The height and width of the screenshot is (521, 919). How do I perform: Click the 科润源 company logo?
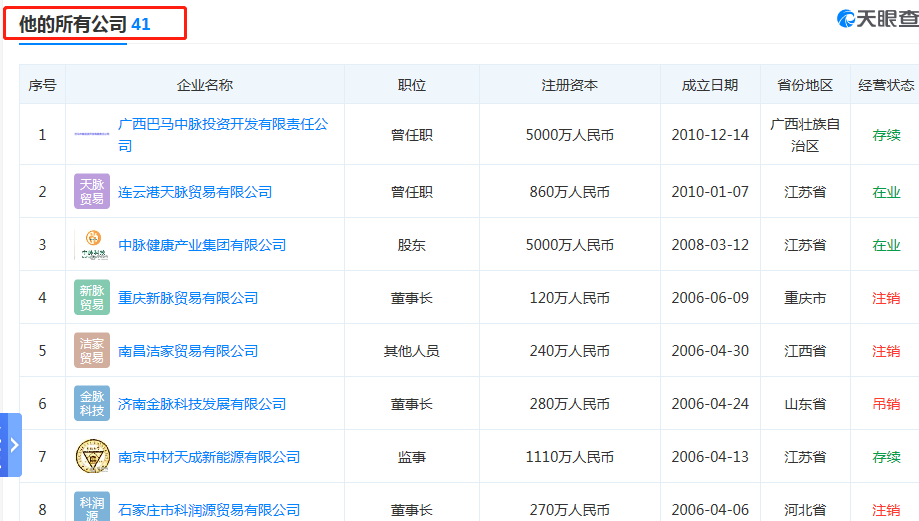(92, 506)
